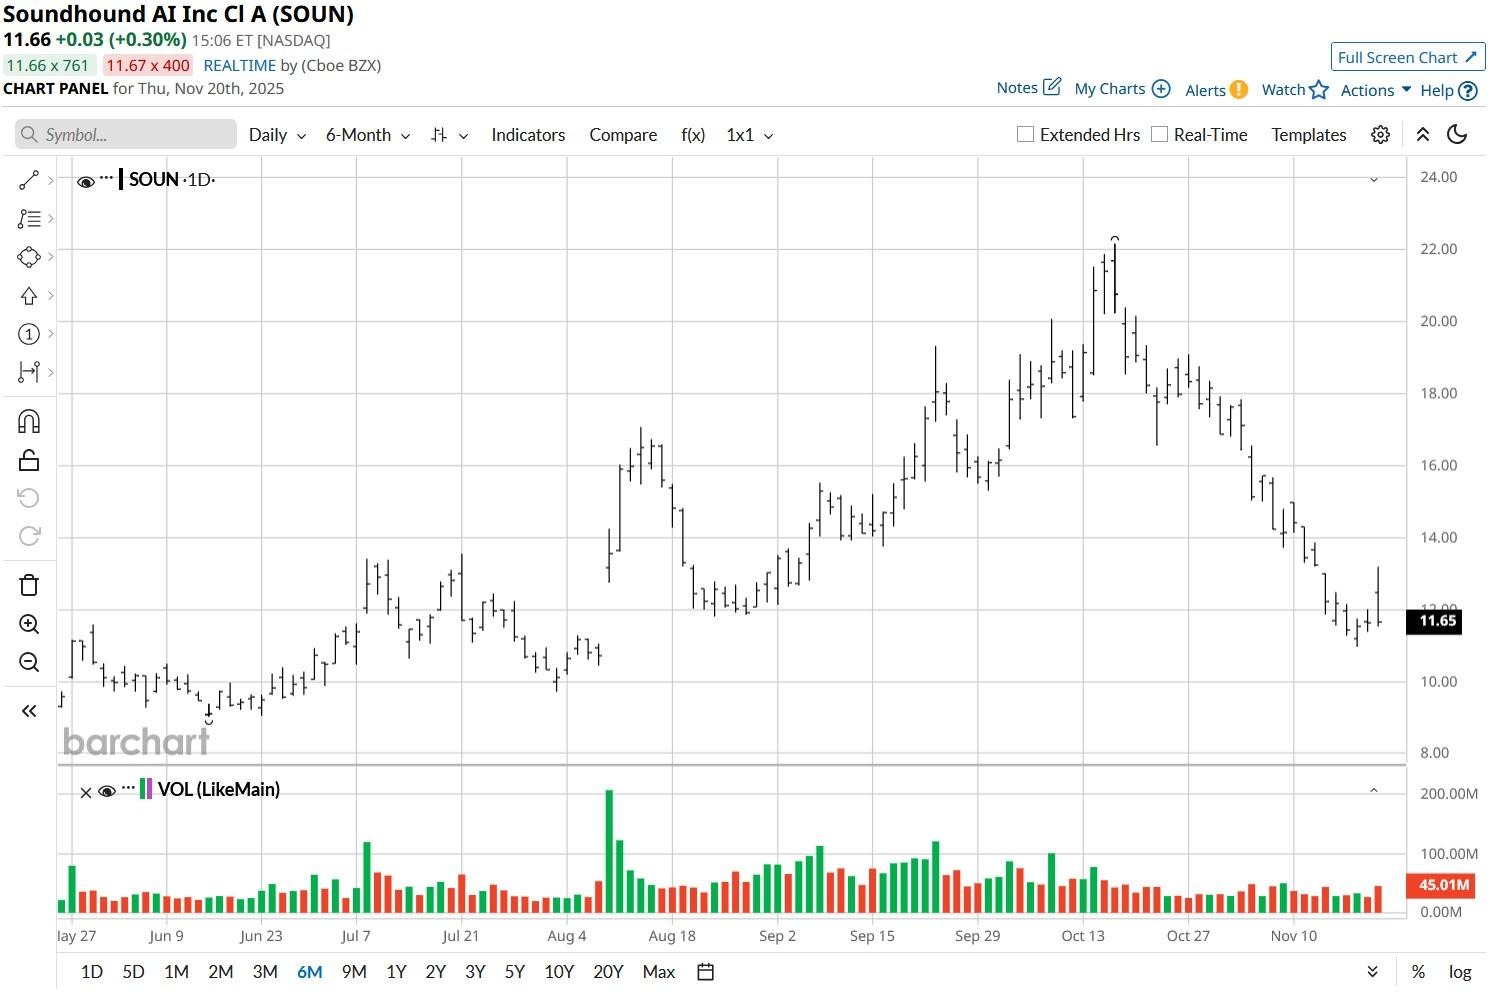
Task: Add chart to My Charts
Action: tap(1122, 89)
